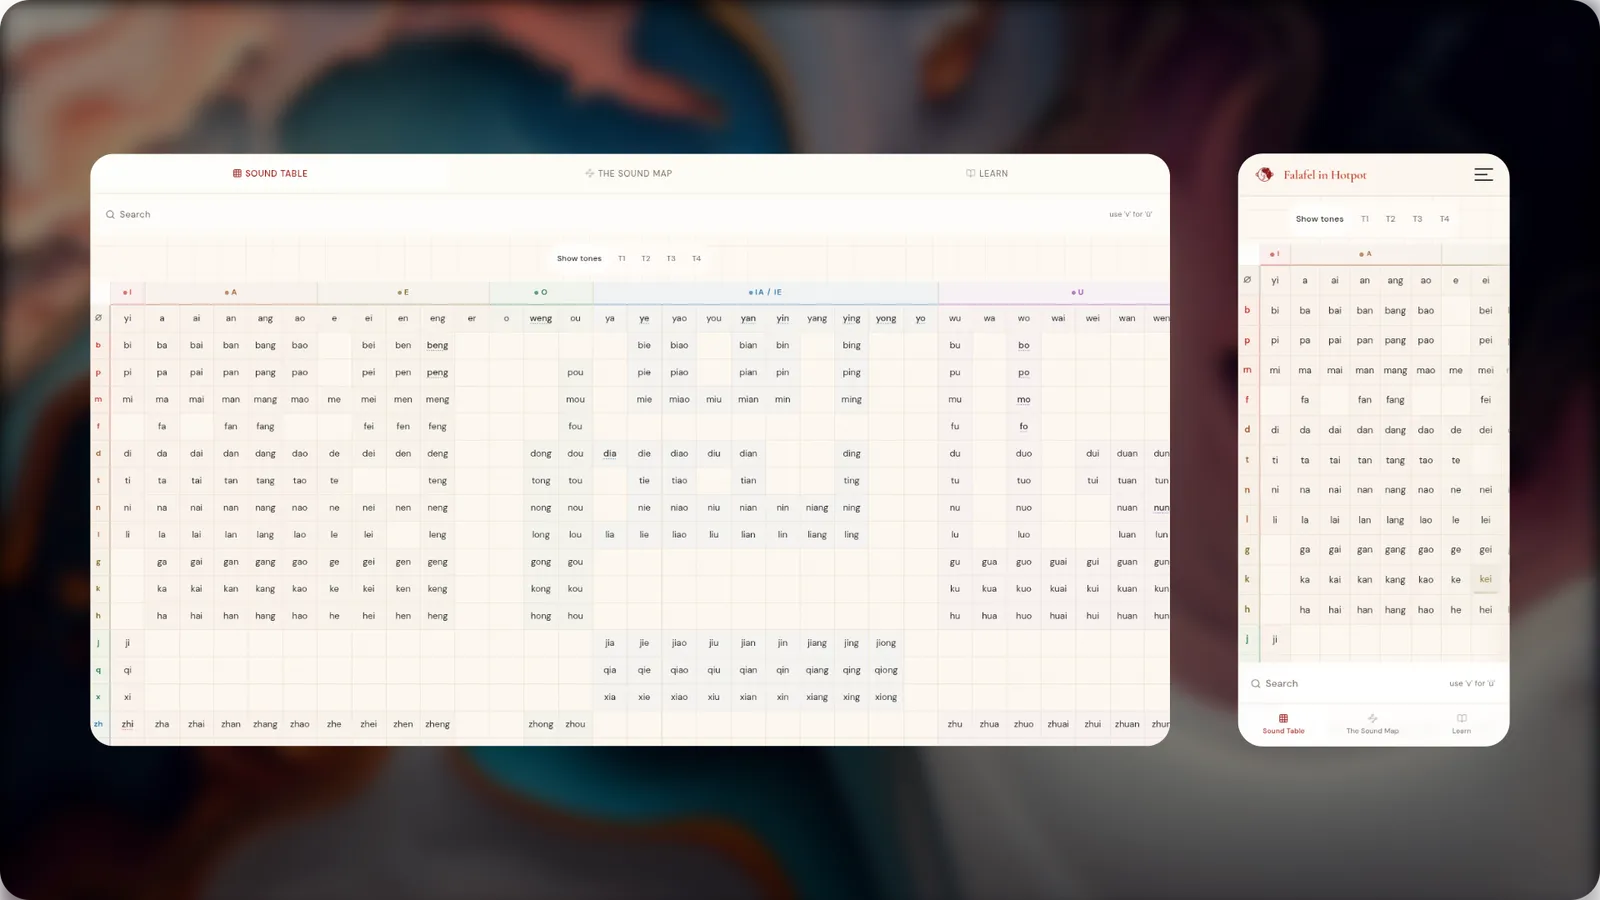1600x900 pixels.
Task: Click the 'ding' cell
Action: [x=851, y=454]
